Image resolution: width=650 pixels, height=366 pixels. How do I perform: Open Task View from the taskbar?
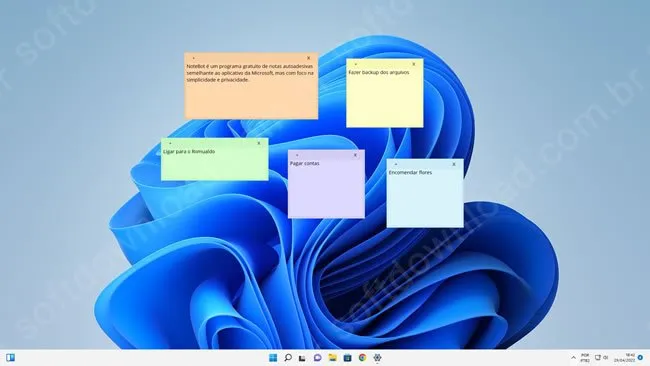[302, 358]
